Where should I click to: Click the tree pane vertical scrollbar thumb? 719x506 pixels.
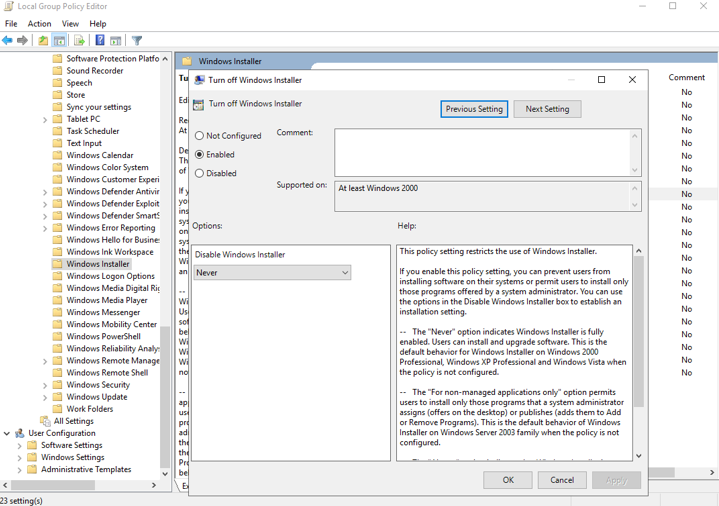(165, 397)
